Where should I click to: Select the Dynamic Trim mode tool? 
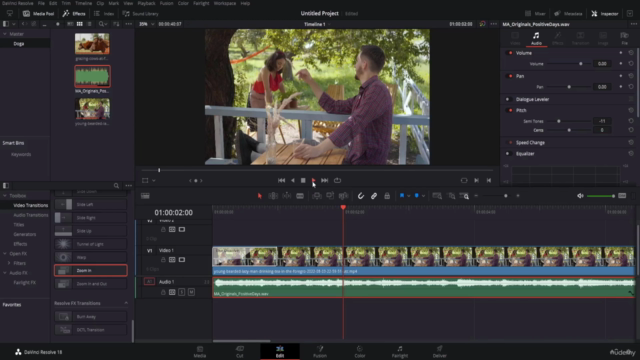(287, 196)
